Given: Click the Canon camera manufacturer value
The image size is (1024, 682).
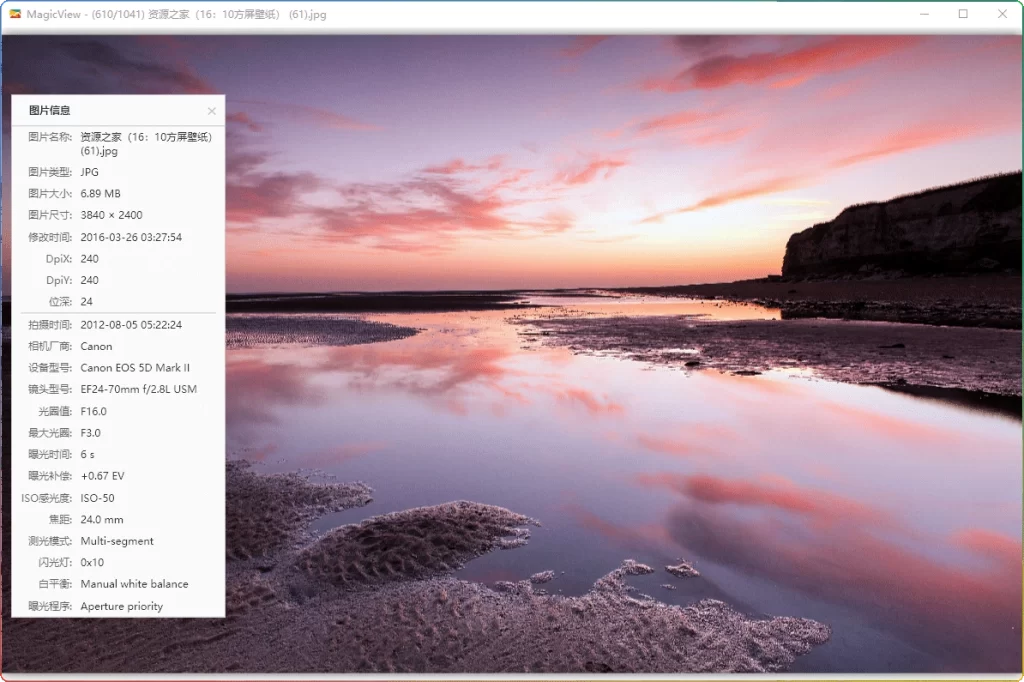Looking at the screenshot, I should tap(97, 346).
